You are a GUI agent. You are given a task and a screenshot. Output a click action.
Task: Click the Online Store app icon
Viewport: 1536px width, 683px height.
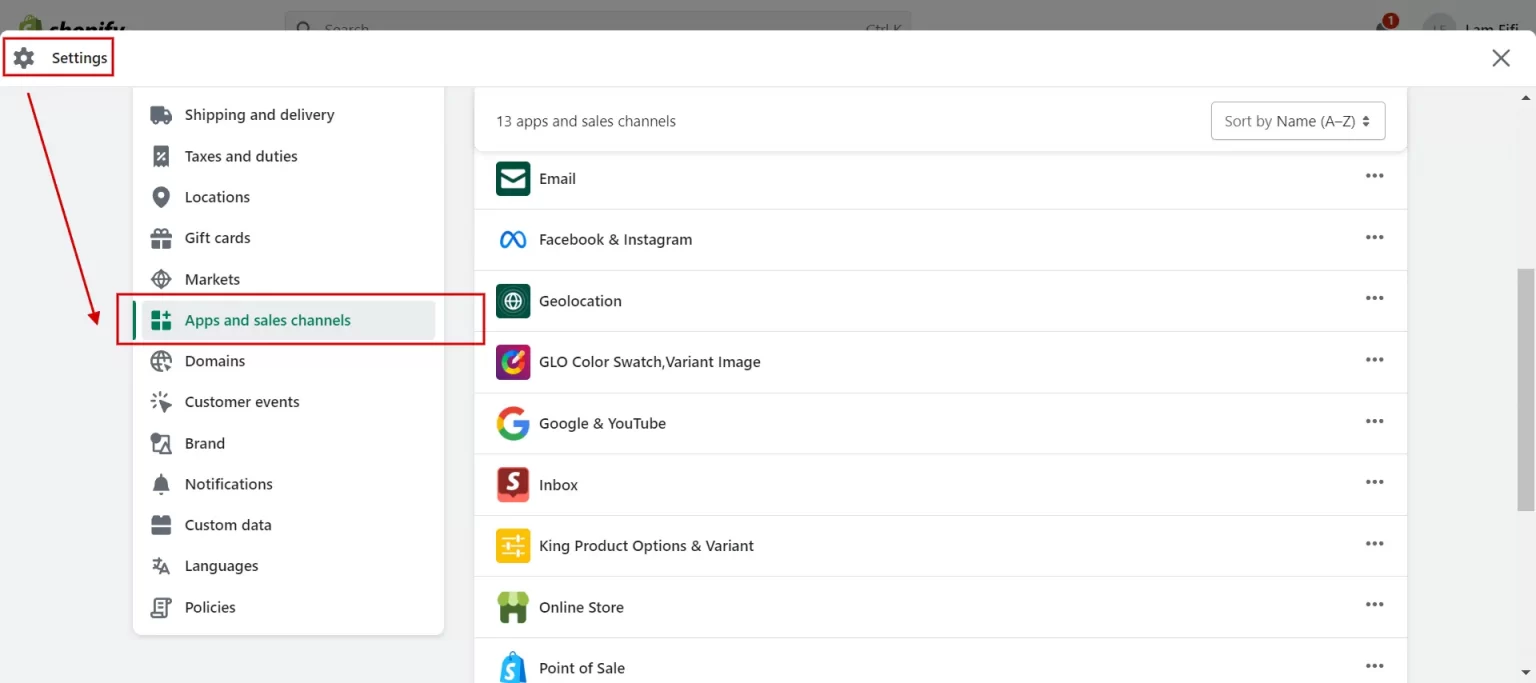(x=513, y=607)
